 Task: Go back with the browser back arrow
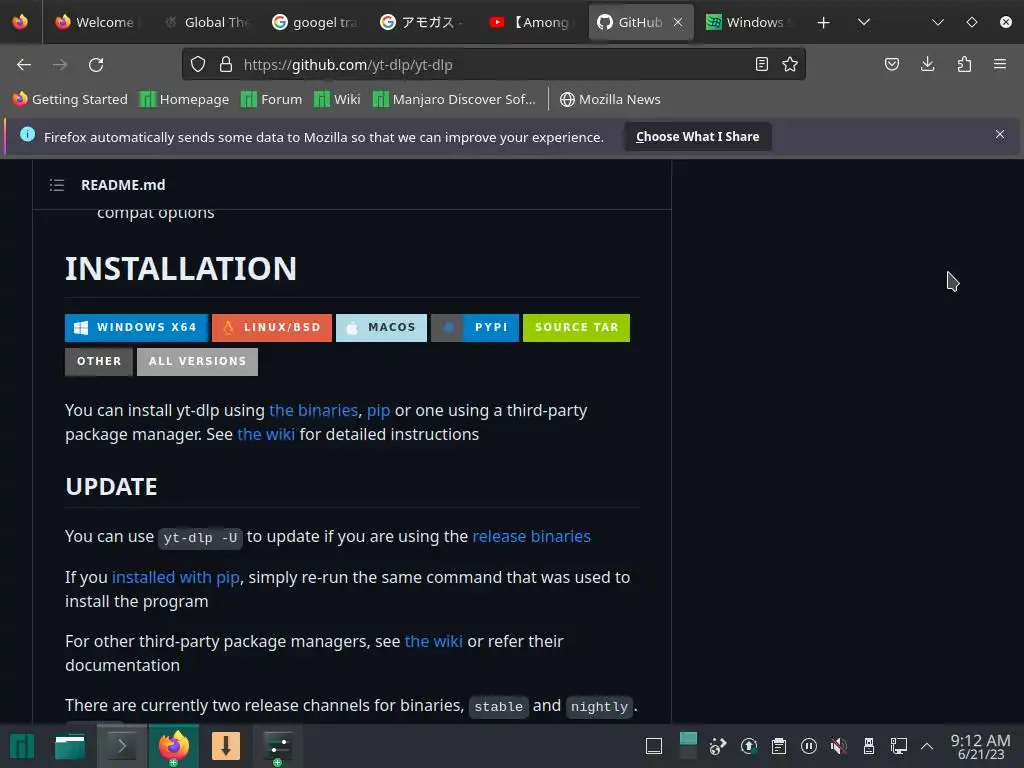point(24,65)
